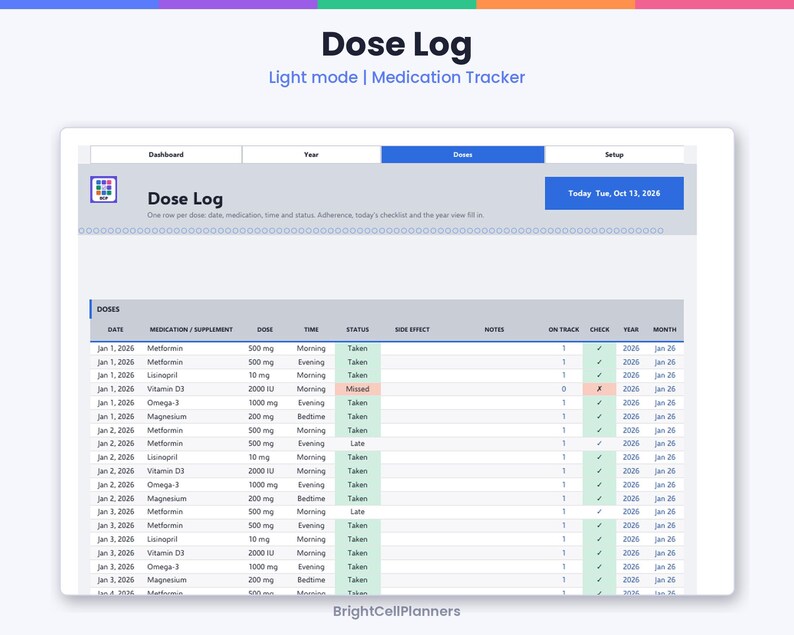
Task: Select the DATE column header
Action: pyautogui.click(x=115, y=330)
